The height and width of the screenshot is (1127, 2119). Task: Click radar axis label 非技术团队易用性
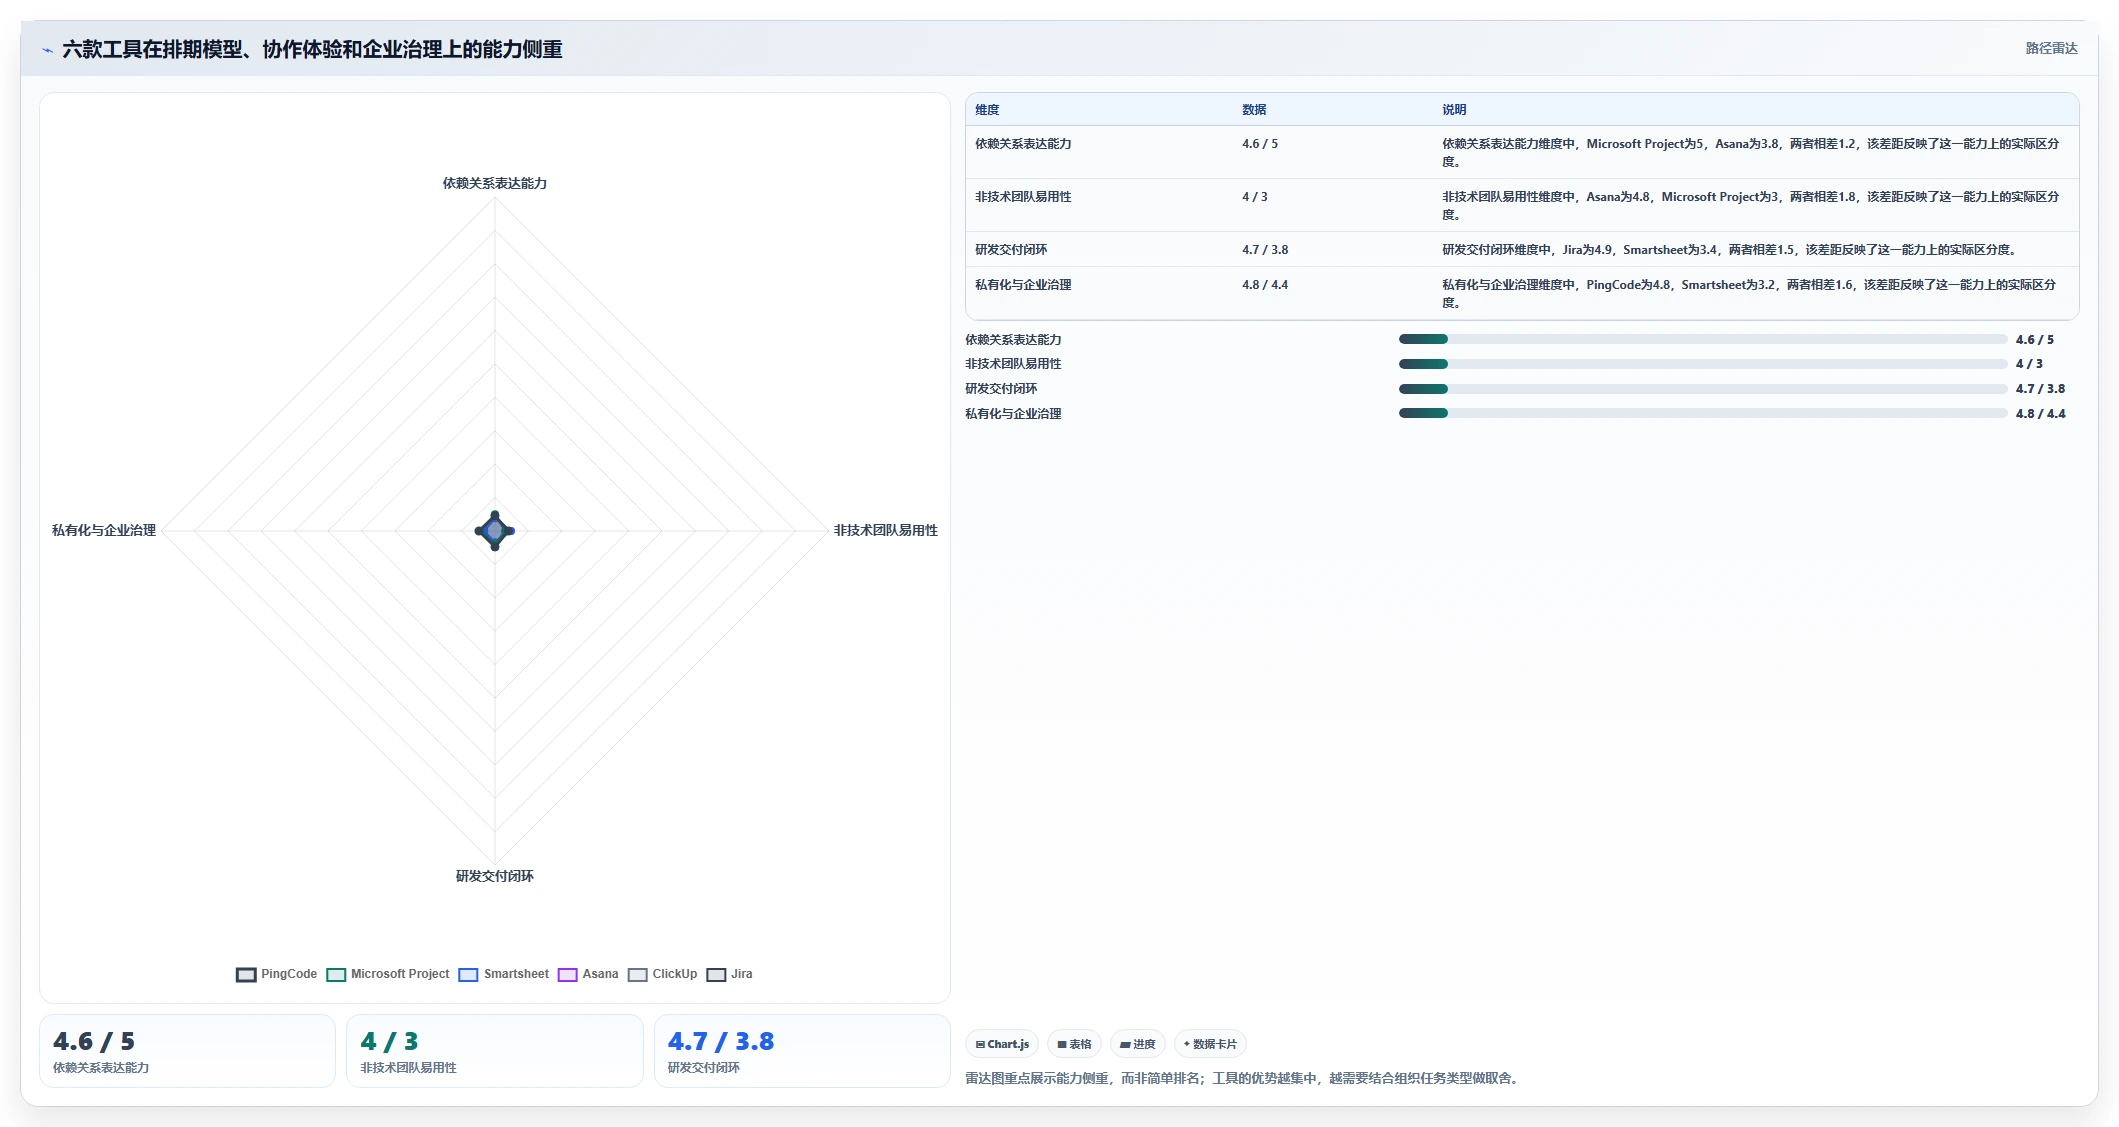(x=886, y=530)
